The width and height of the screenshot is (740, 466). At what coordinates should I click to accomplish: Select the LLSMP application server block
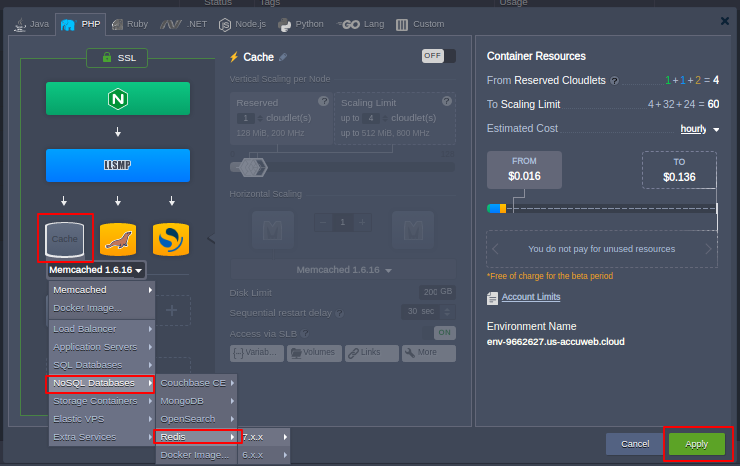point(117,165)
